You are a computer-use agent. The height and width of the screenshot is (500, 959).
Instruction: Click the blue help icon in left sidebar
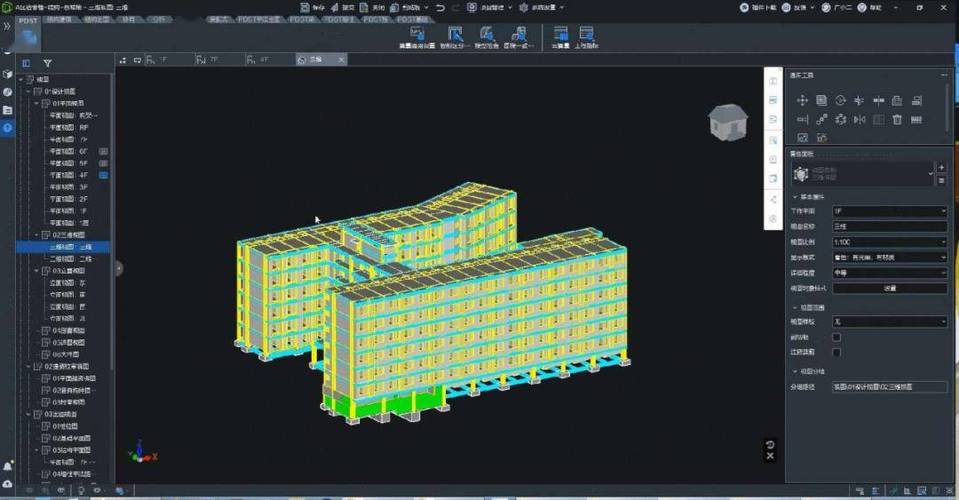(7, 127)
